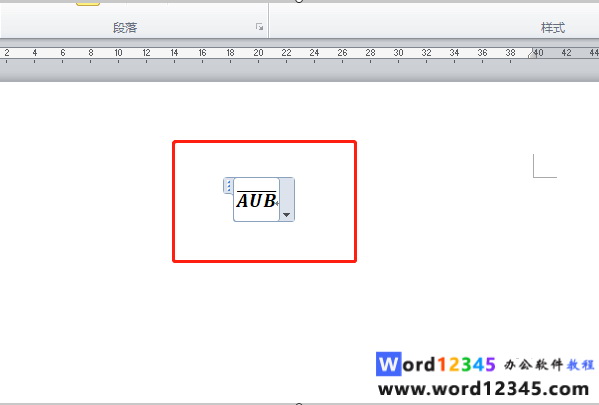
Task: Click the page margin corner mark
Action: tap(545, 166)
